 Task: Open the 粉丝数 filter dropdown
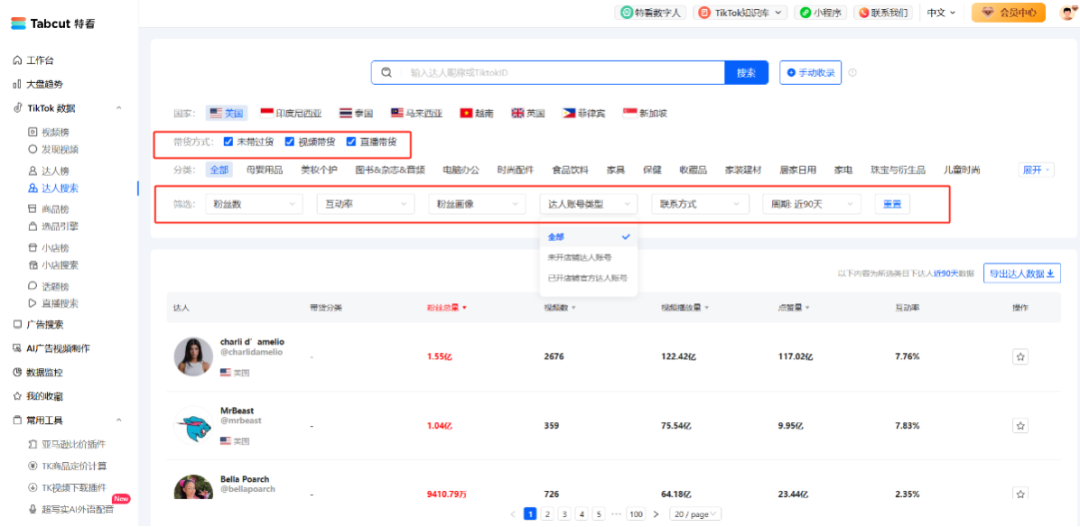pos(252,204)
